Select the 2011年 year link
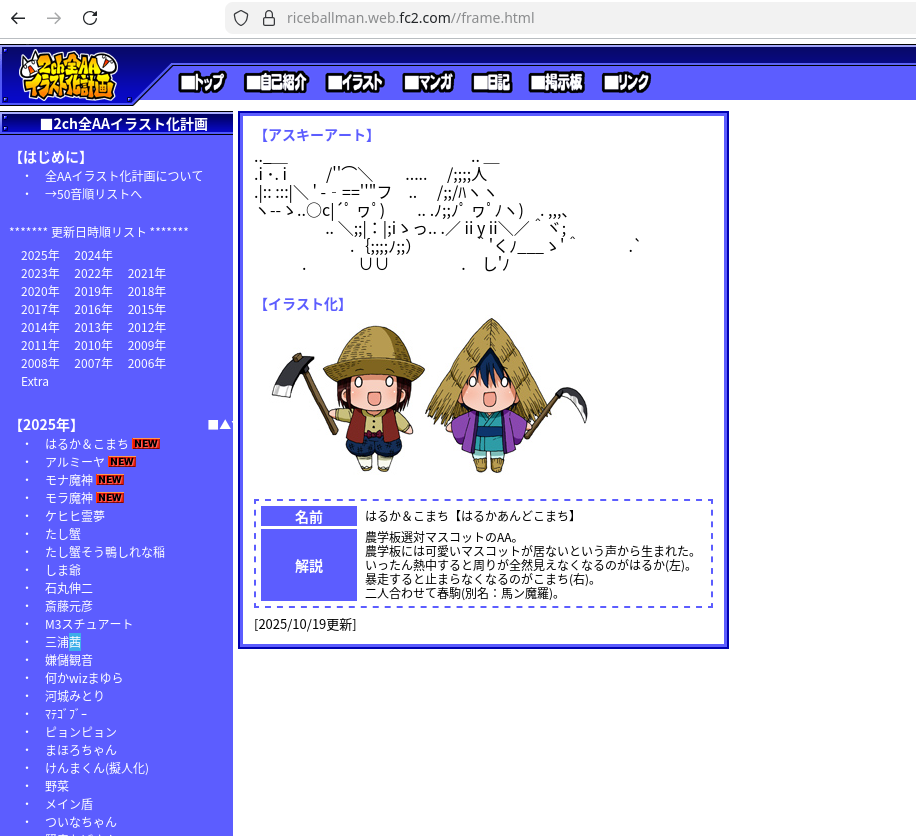This screenshot has height=836, width=916. (x=40, y=346)
